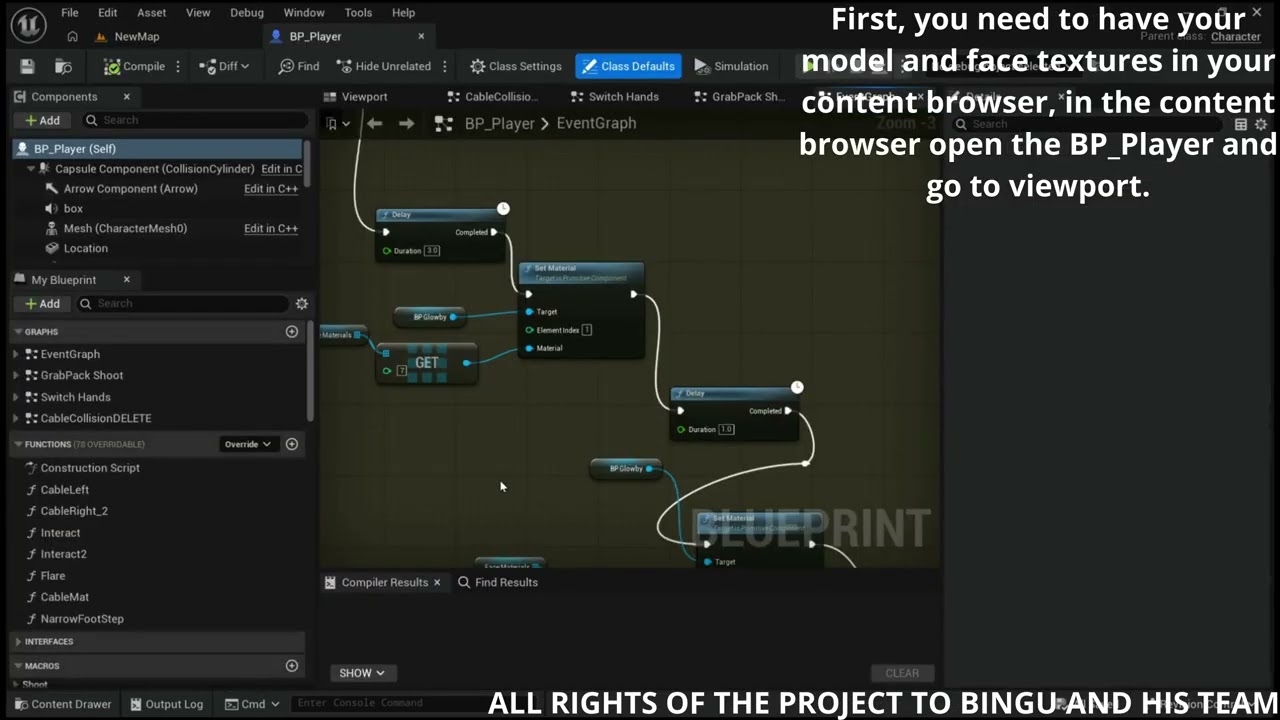Navigate forward in graph history

click(x=406, y=124)
